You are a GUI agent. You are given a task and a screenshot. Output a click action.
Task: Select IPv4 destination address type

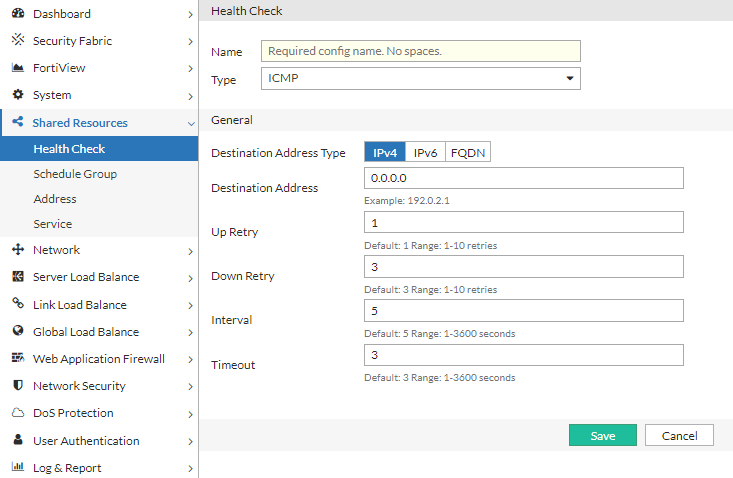[x=385, y=153]
